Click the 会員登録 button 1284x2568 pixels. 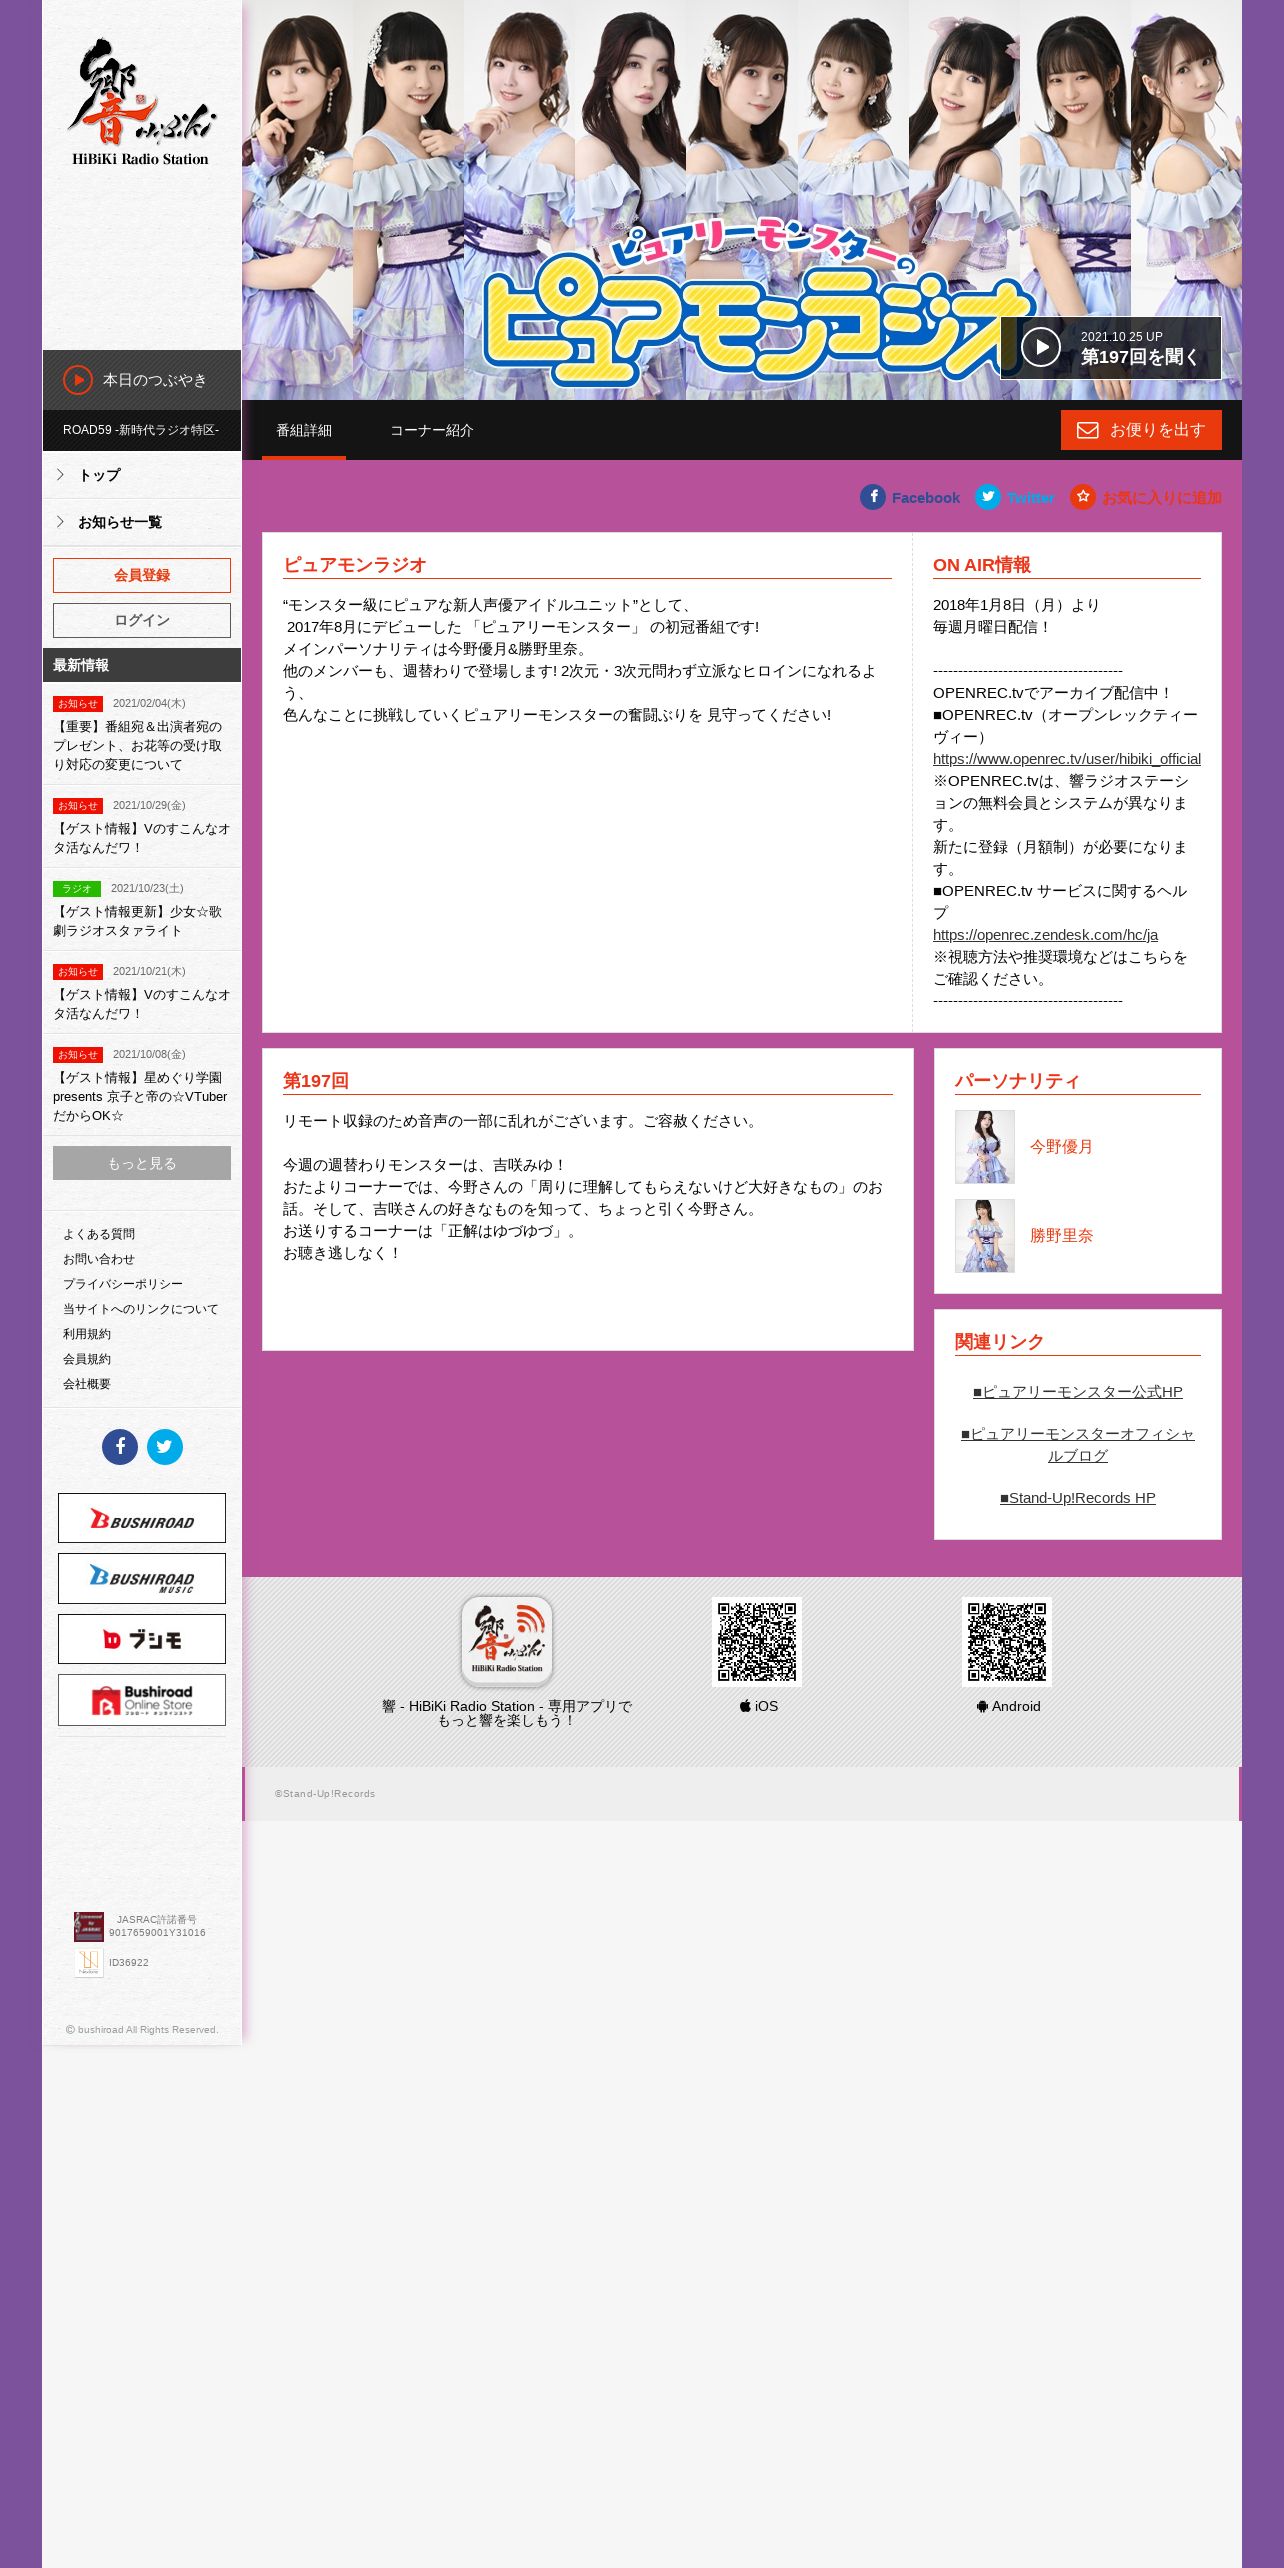point(142,575)
